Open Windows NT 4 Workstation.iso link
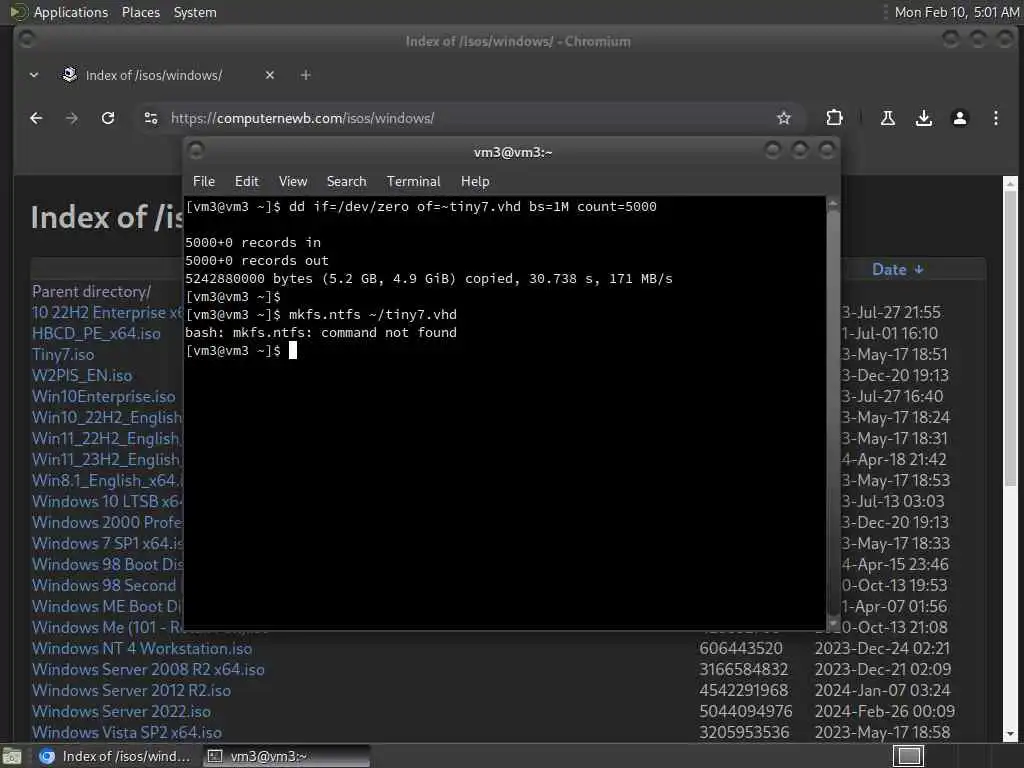 (142, 648)
